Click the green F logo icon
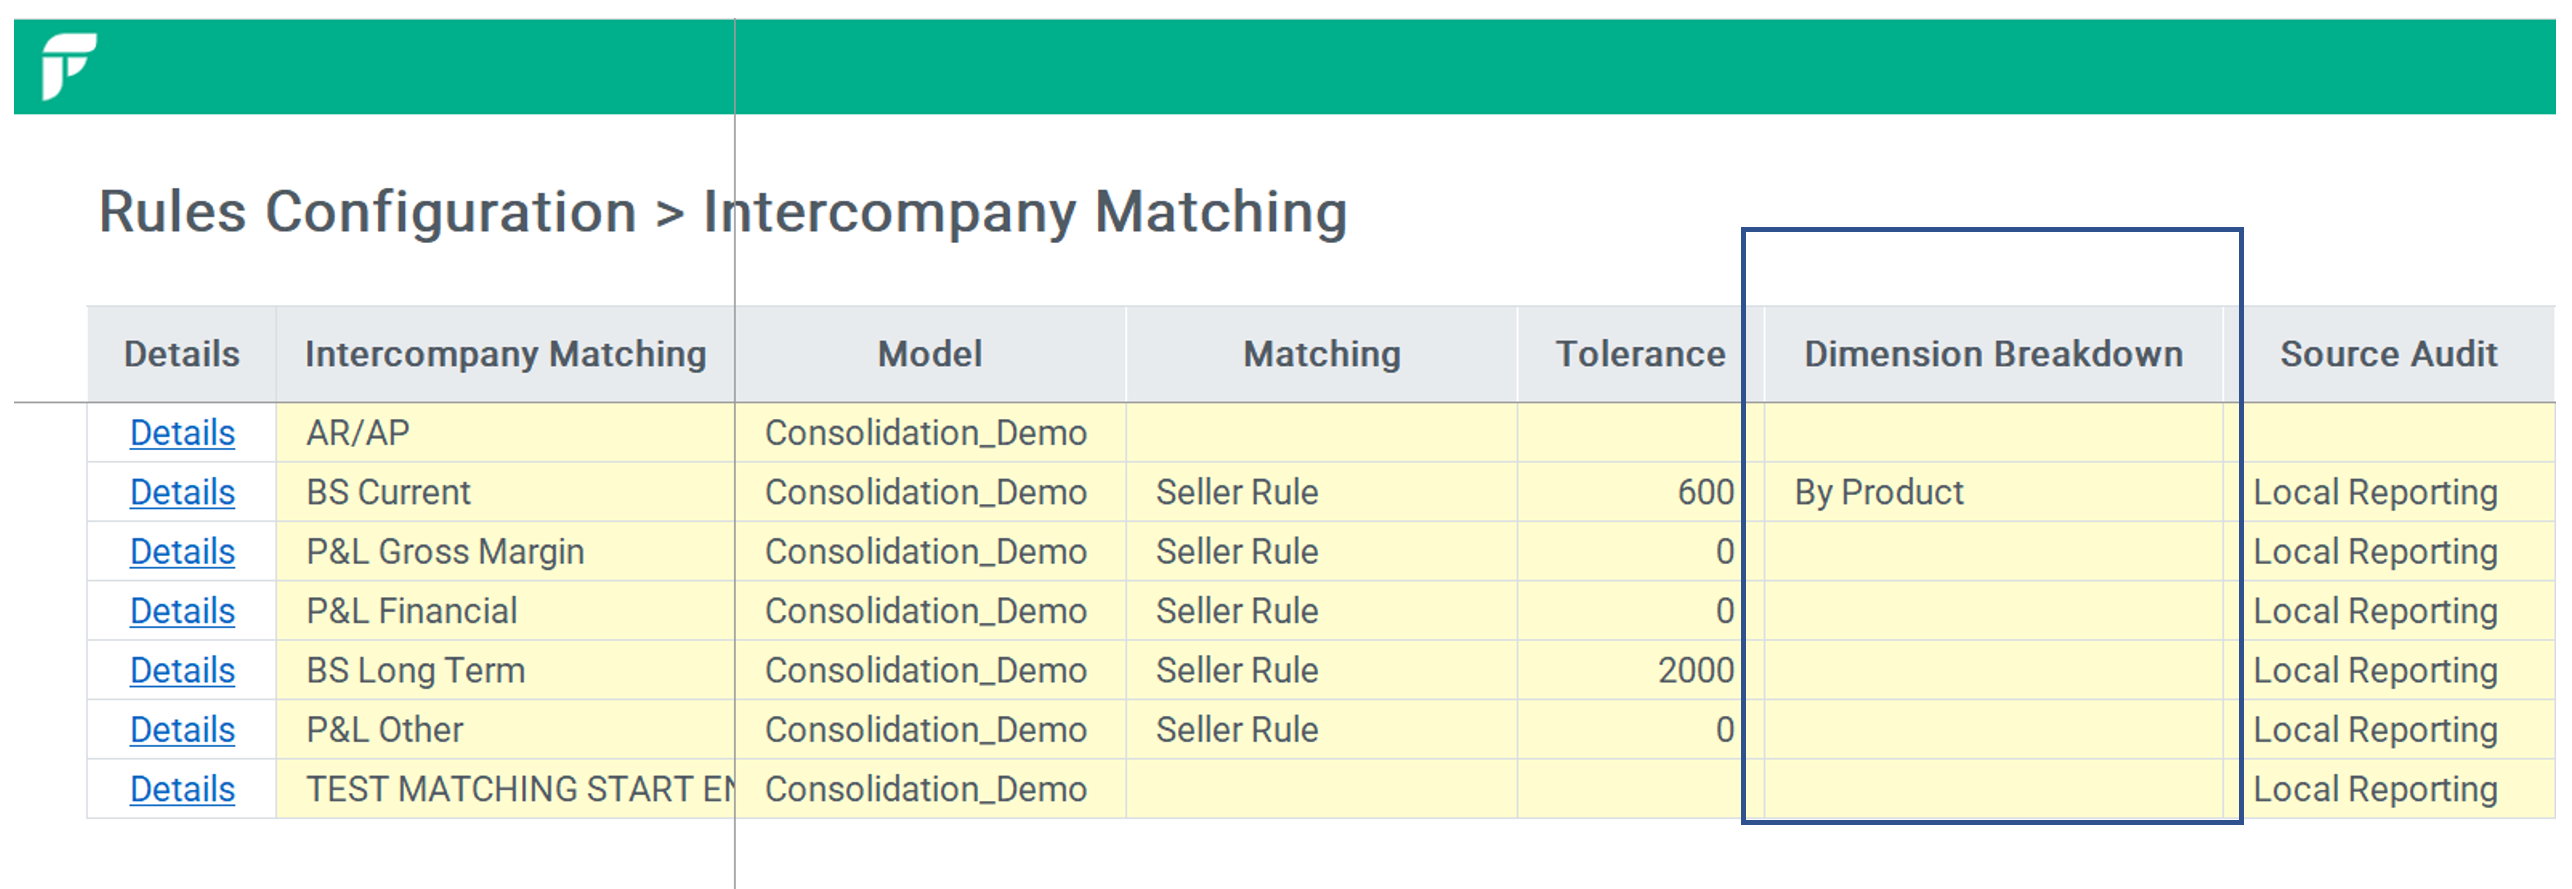 pyautogui.click(x=68, y=66)
